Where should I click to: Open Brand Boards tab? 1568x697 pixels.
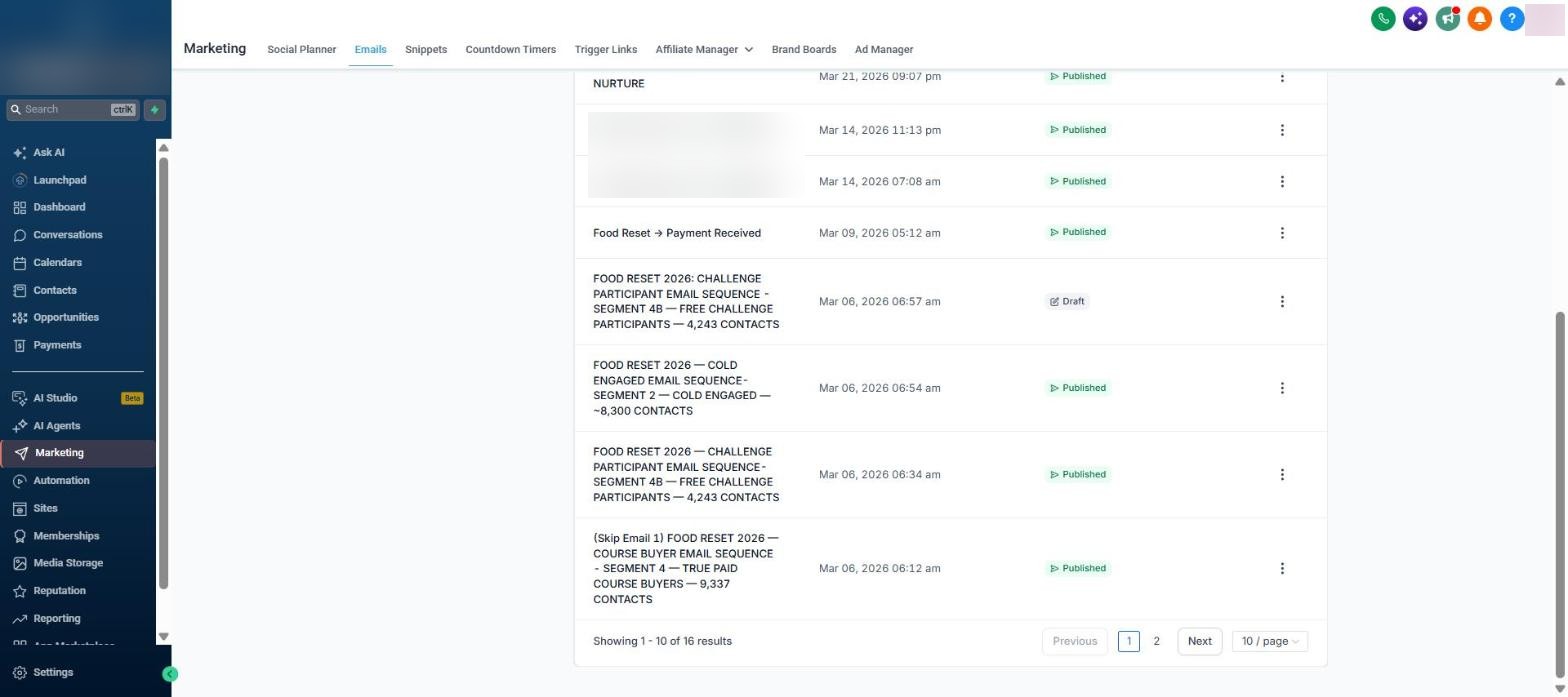click(x=804, y=49)
